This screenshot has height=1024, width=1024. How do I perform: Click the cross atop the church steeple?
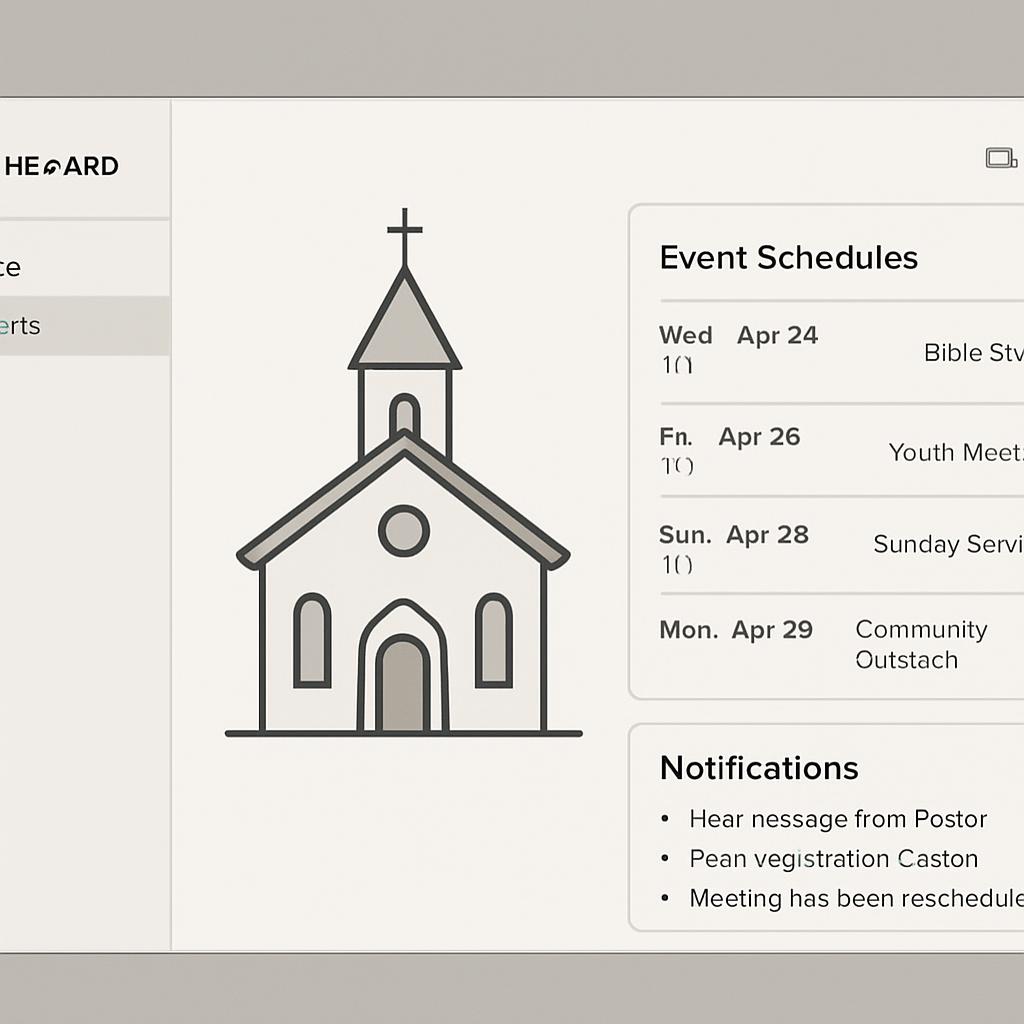tap(404, 232)
